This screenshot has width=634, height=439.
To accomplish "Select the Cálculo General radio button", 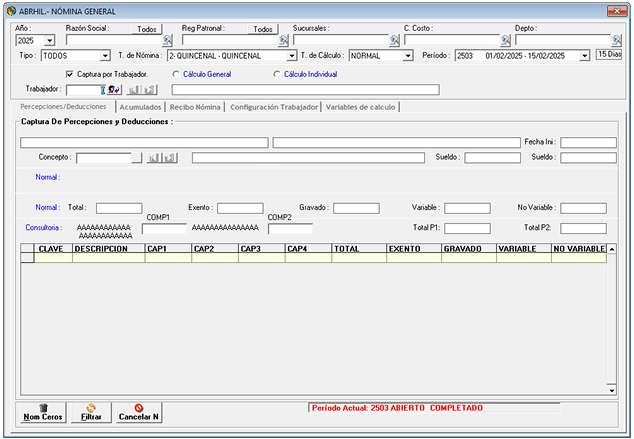I will tap(177, 74).
